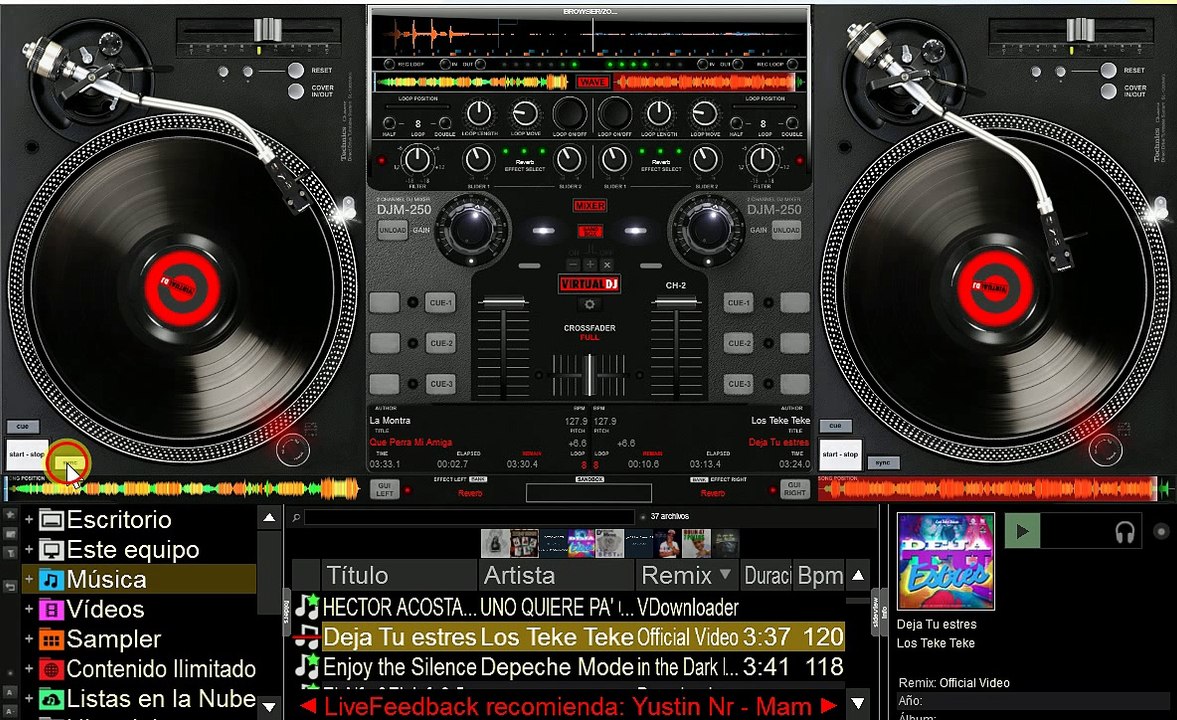
Task: Click the right deck FILTER knob
Action: (763, 160)
